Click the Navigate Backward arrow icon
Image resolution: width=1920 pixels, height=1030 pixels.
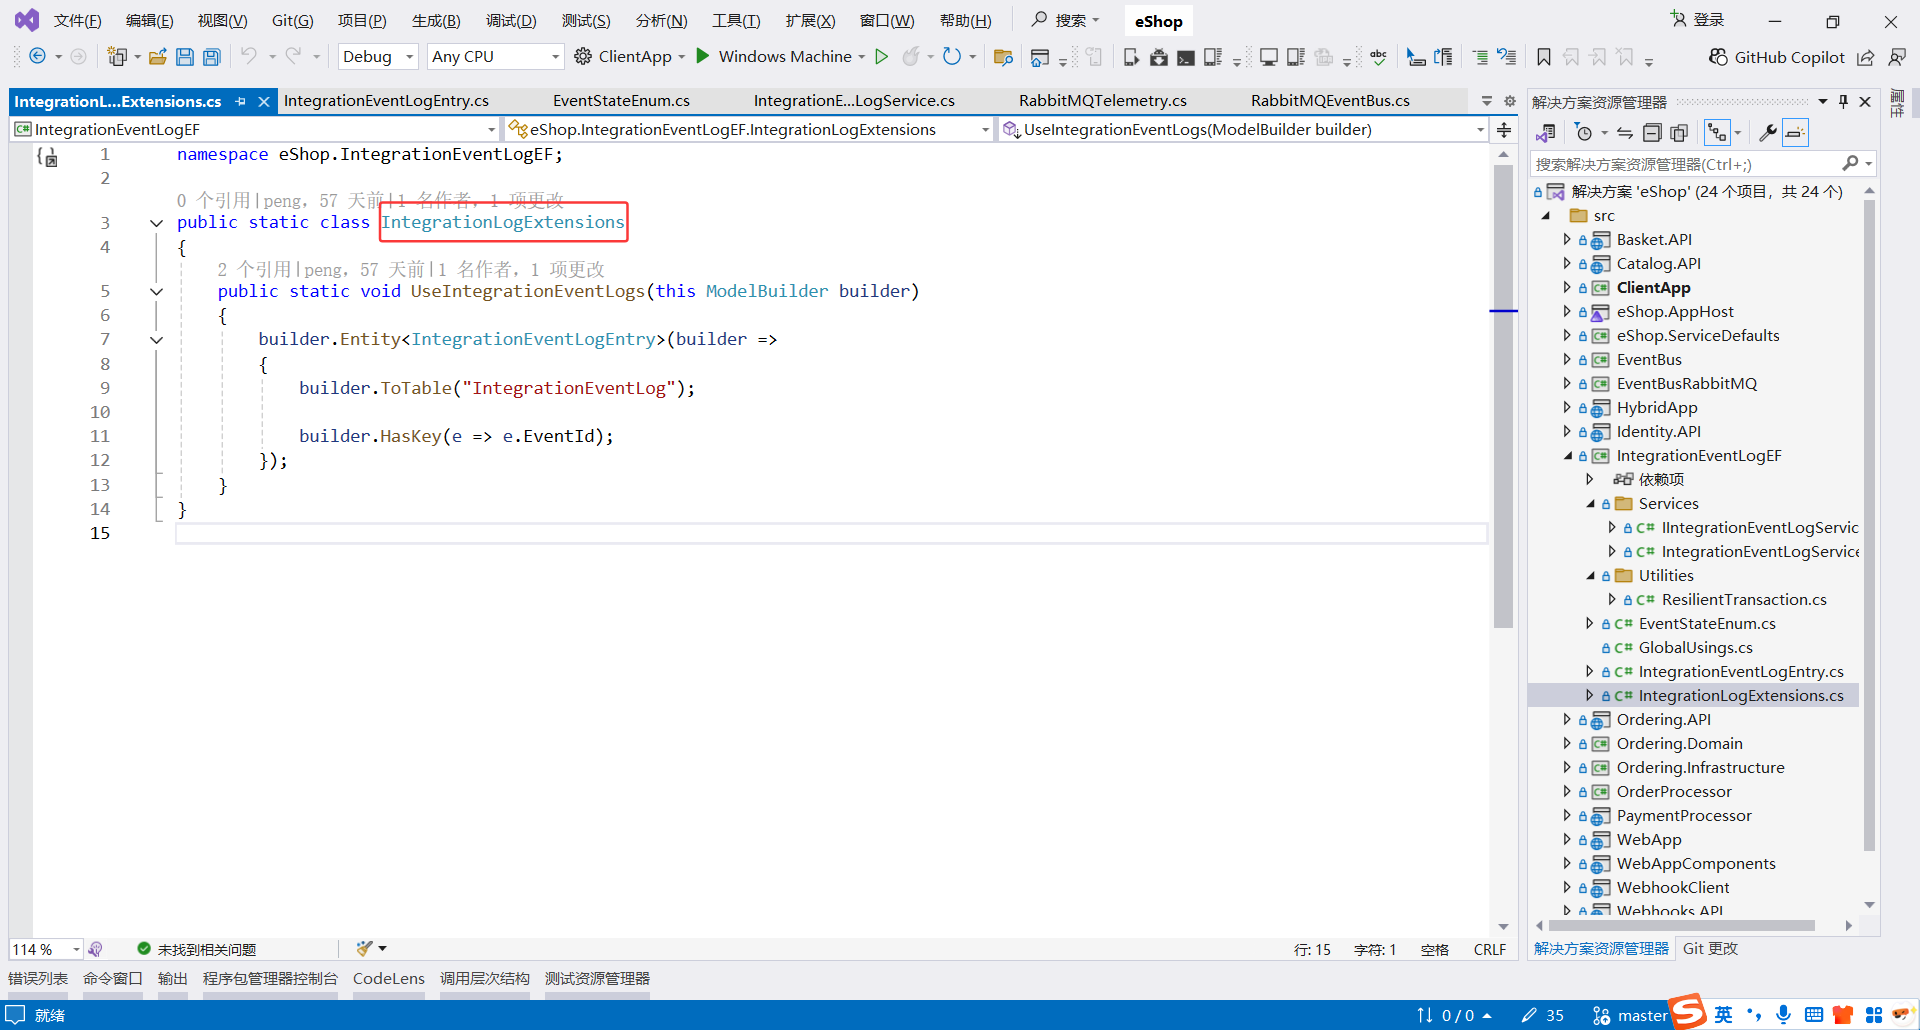[37, 56]
